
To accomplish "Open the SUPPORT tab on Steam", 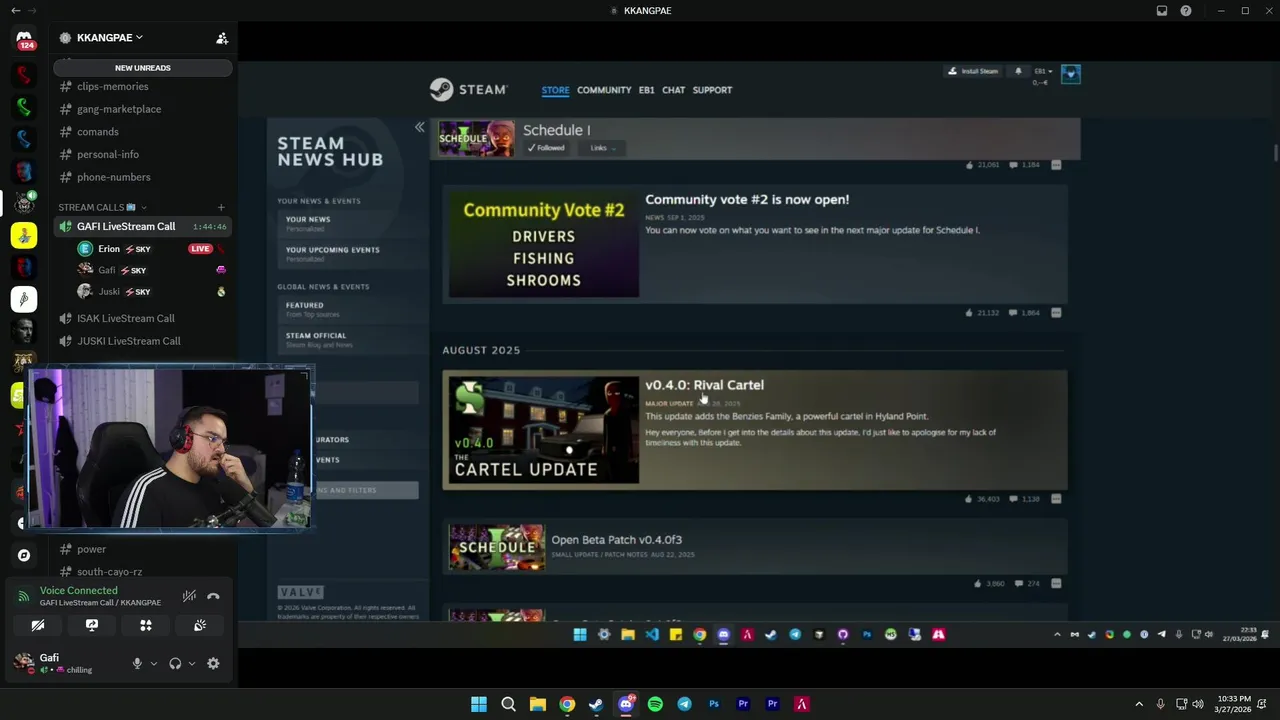I will [x=712, y=90].
